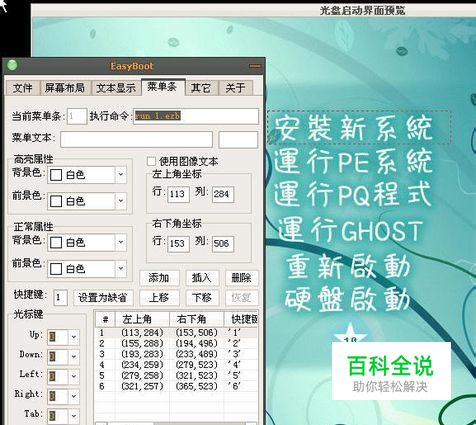Screen dimensions: 476x425
Task: Switch to the 文件 tab
Action: tap(23, 88)
